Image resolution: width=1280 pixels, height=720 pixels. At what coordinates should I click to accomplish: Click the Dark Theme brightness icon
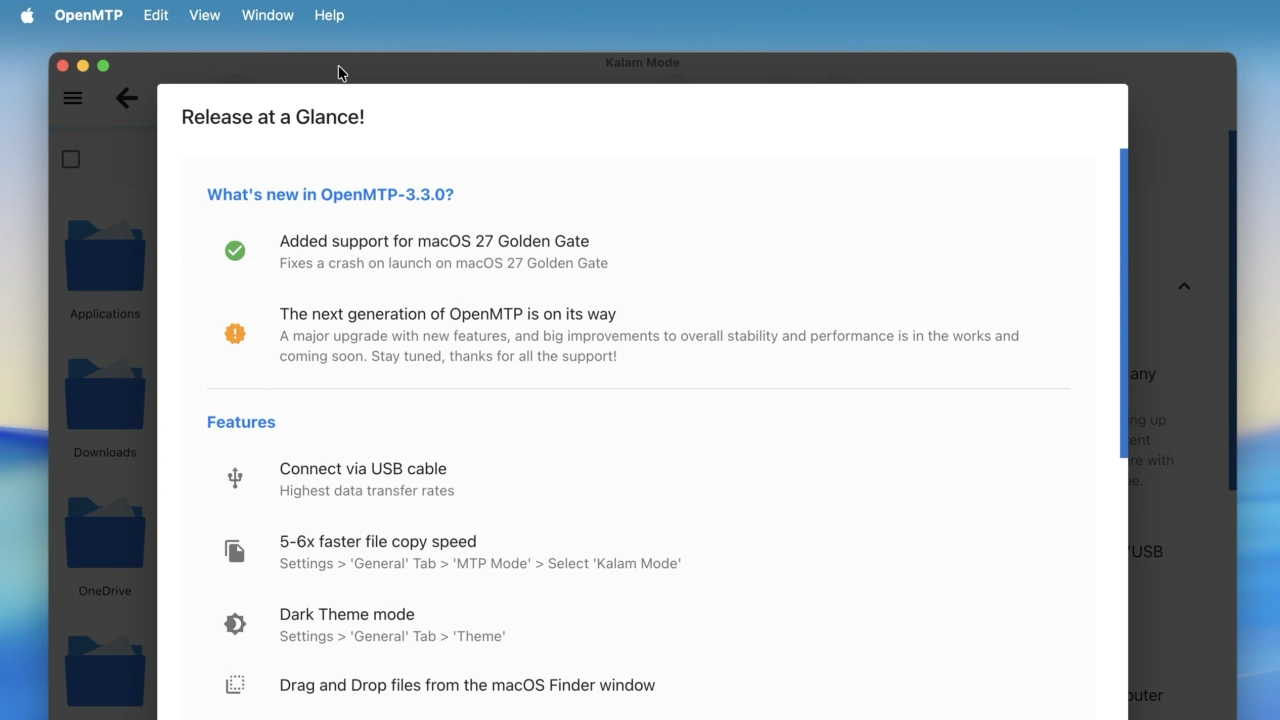pyautogui.click(x=235, y=624)
